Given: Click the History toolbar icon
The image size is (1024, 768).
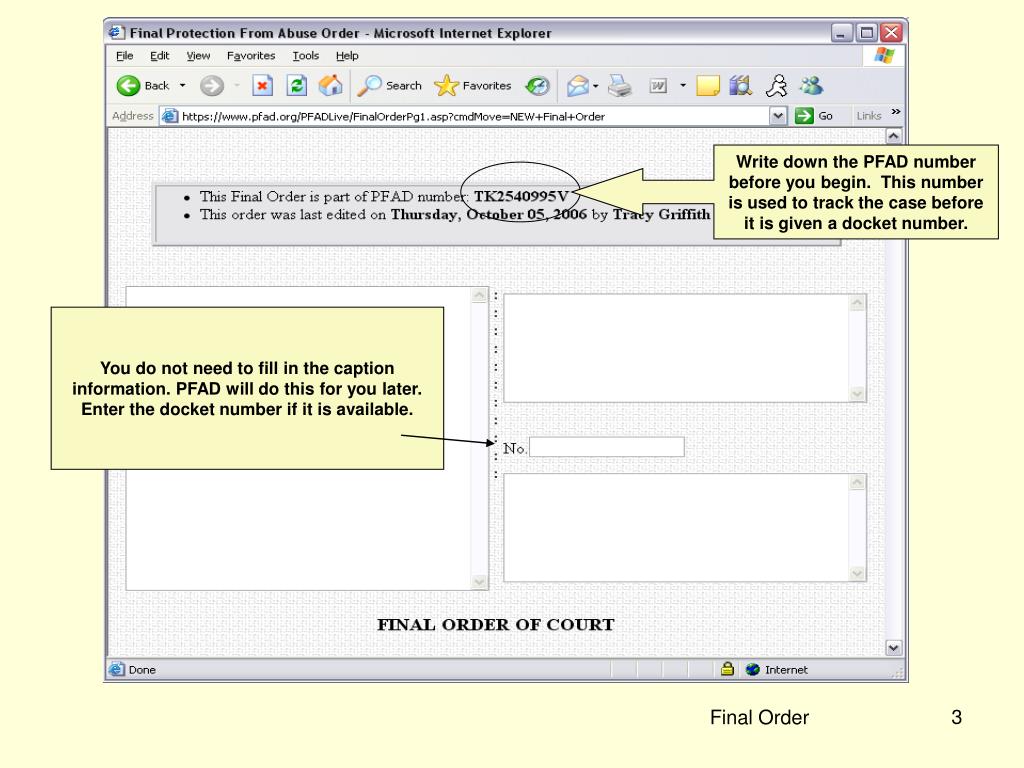Looking at the screenshot, I should click(x=537, y=86).
